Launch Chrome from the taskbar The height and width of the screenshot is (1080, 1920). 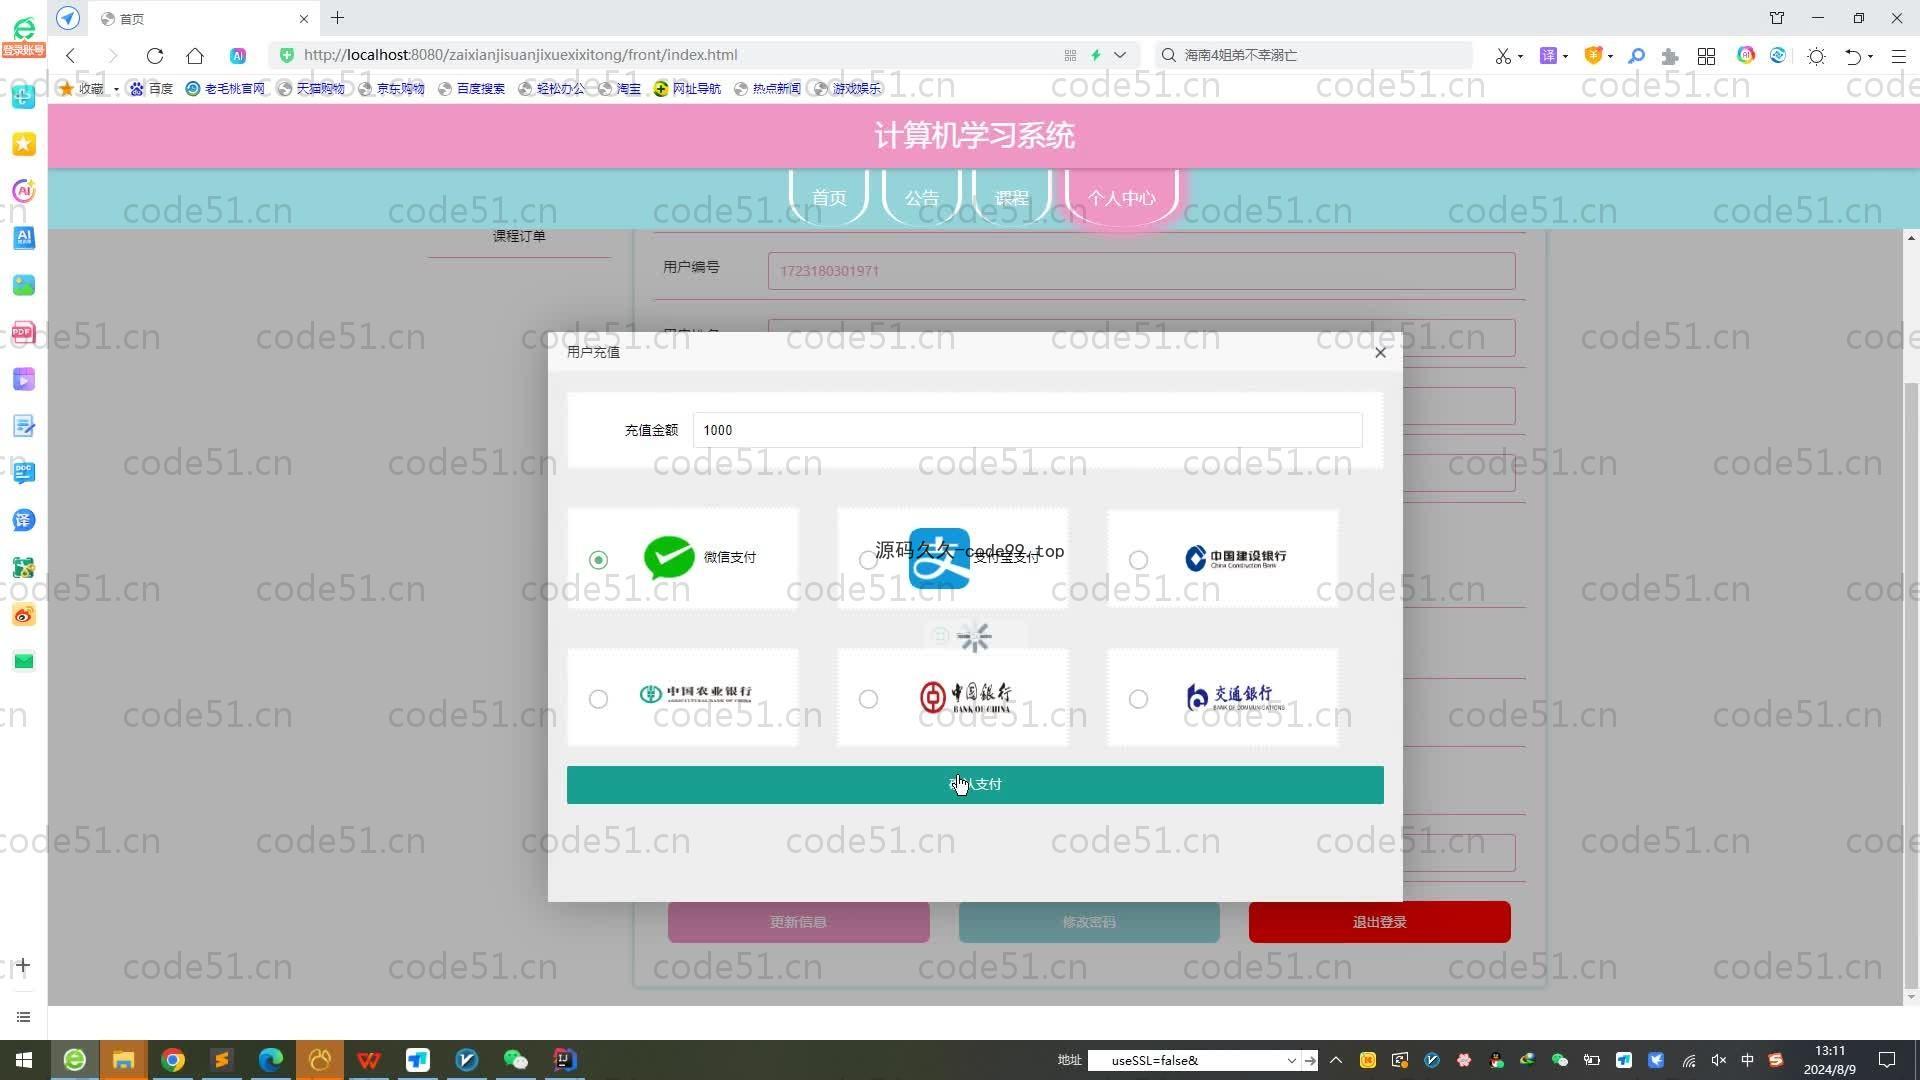coord(172,1060)
